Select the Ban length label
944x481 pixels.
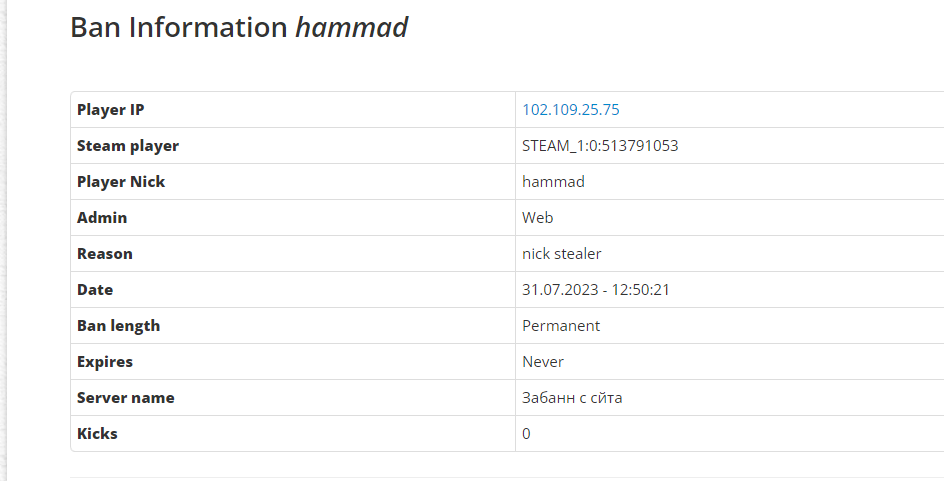[118, 326]
